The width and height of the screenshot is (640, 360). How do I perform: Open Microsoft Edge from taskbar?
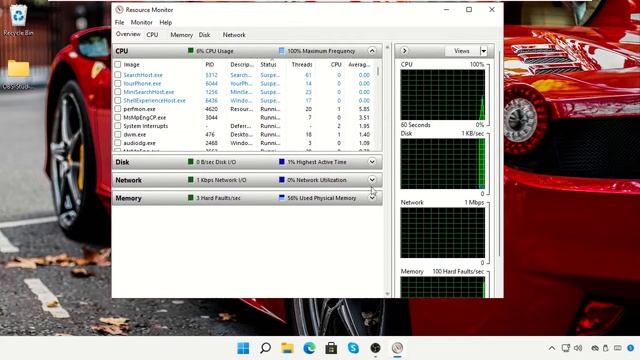coord(309,348)
